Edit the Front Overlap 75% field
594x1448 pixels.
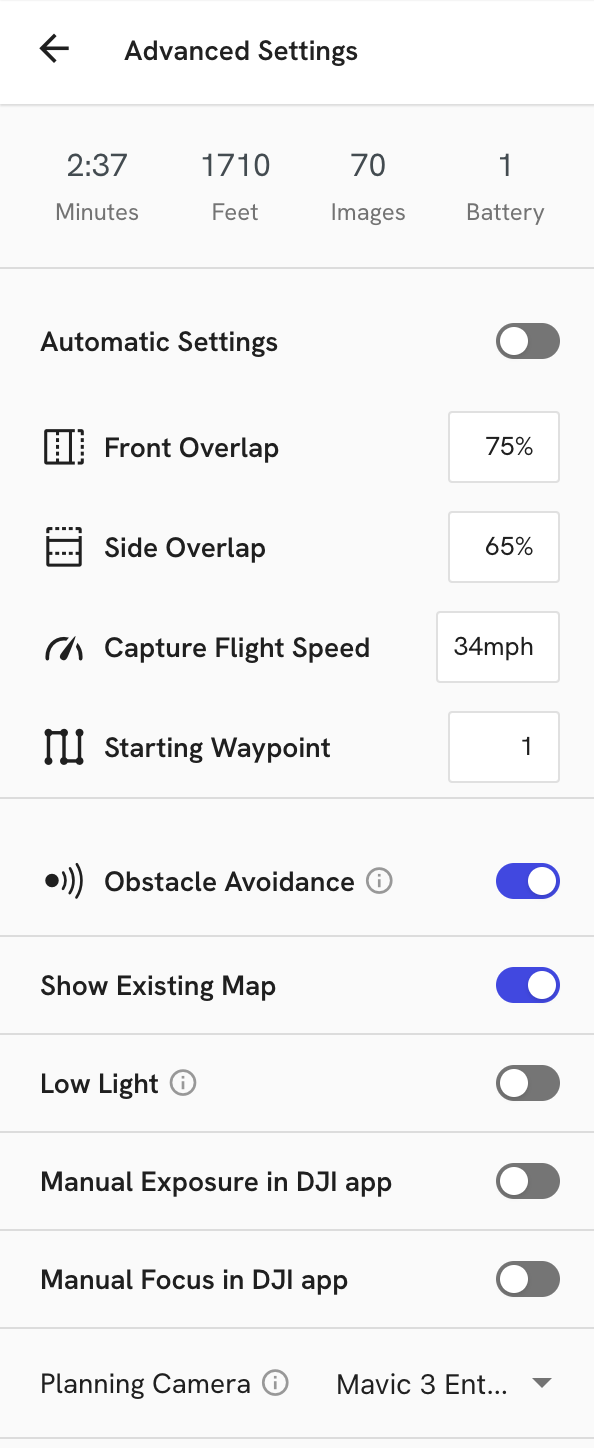(504, 447)
